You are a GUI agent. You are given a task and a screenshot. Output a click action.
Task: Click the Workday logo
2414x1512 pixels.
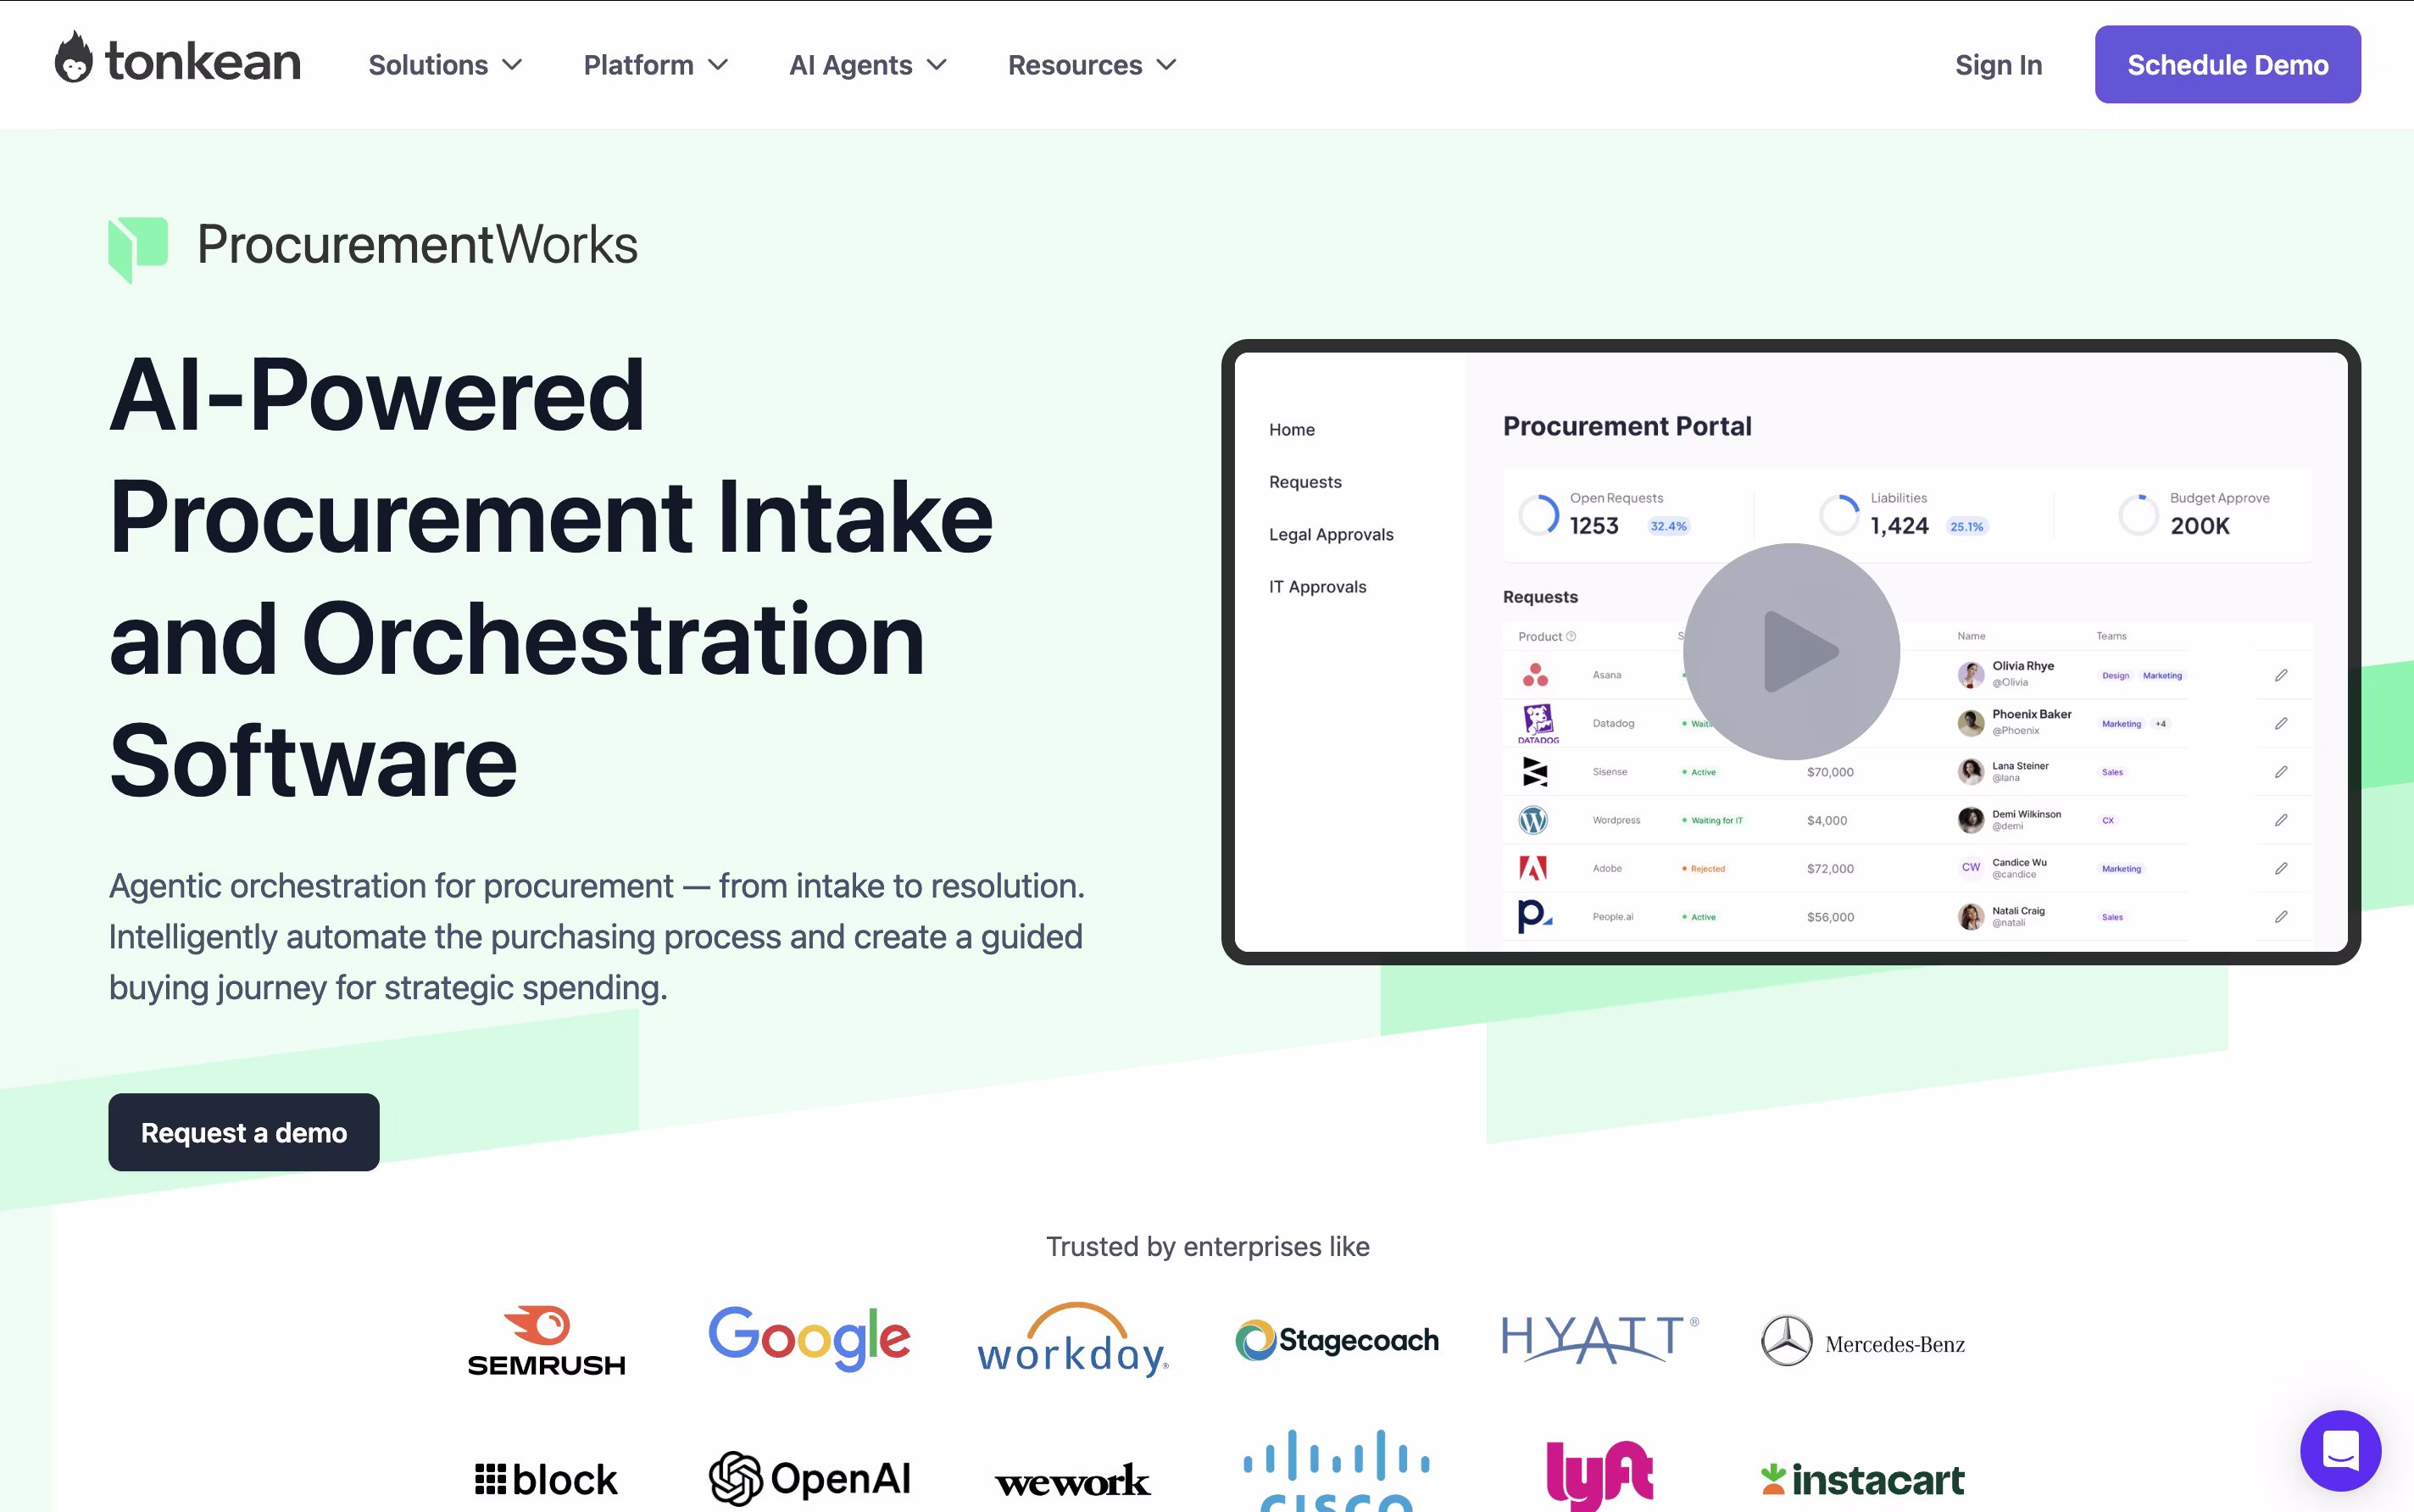coord(1073,1339)
